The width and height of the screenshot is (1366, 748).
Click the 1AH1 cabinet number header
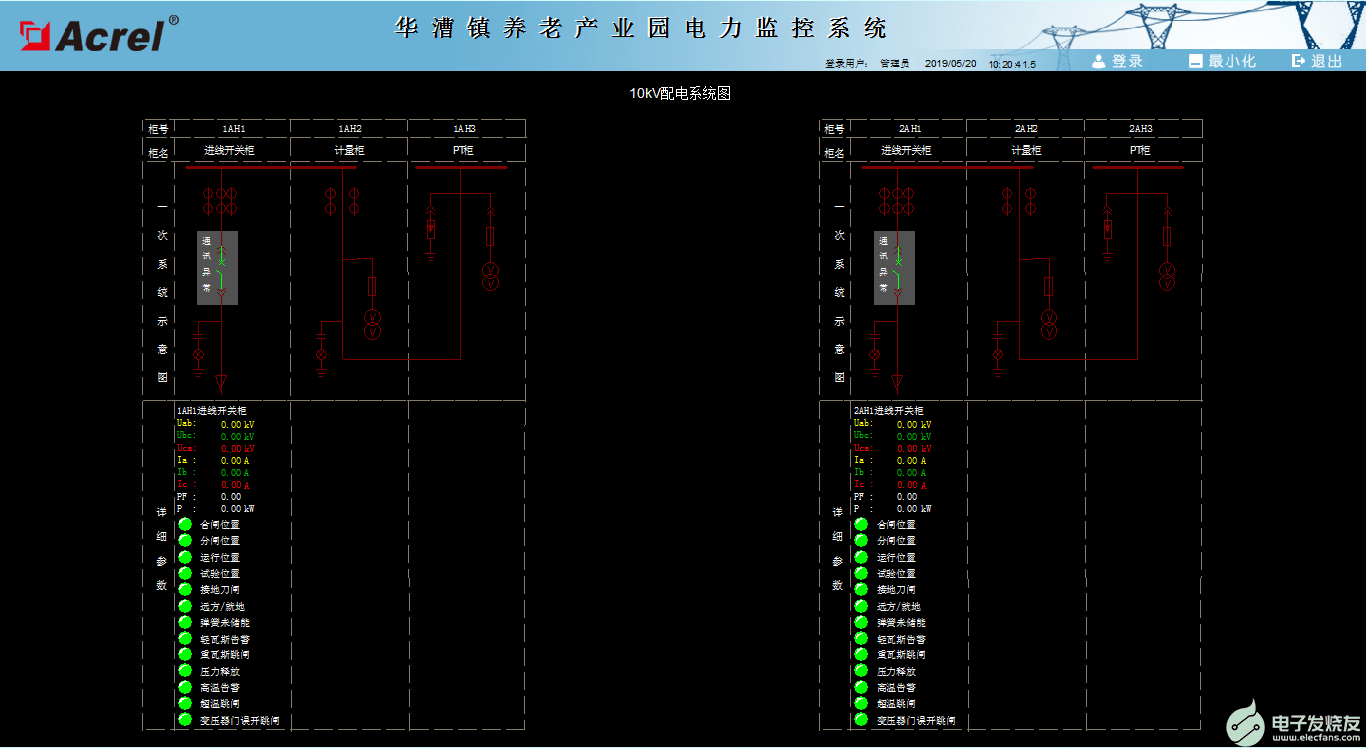(233, 129)
